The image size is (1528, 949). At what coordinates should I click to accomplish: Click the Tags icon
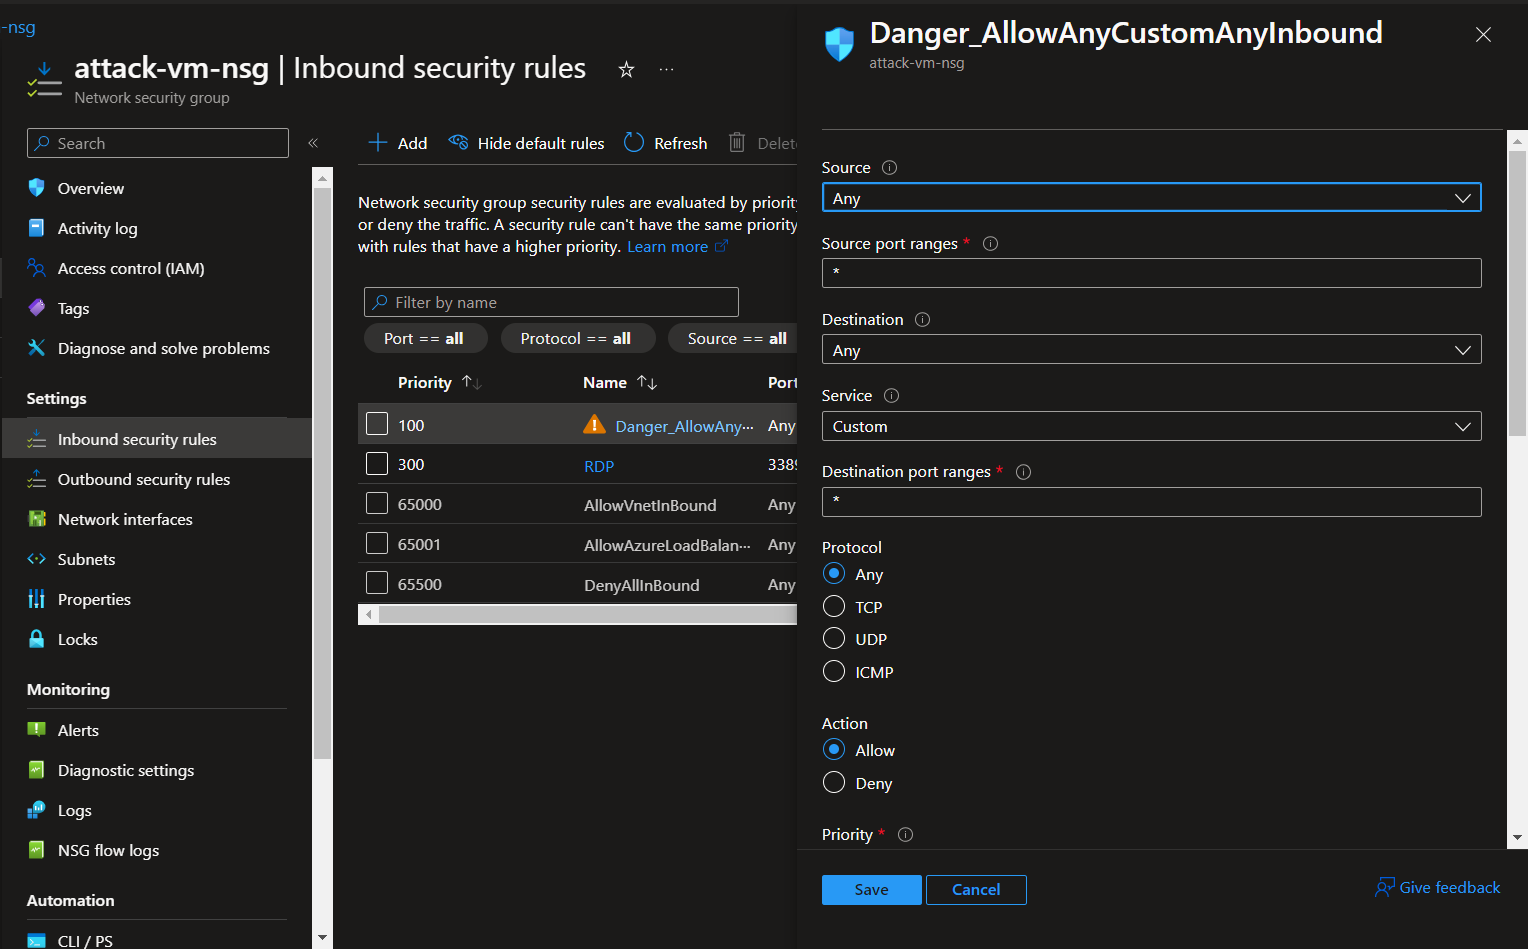click(37, 308)
